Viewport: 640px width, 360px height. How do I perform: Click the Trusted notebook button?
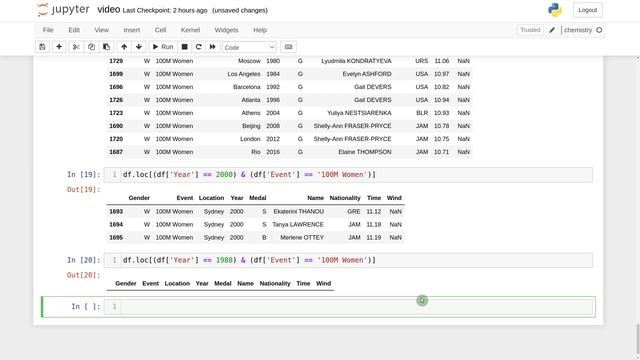530,30
